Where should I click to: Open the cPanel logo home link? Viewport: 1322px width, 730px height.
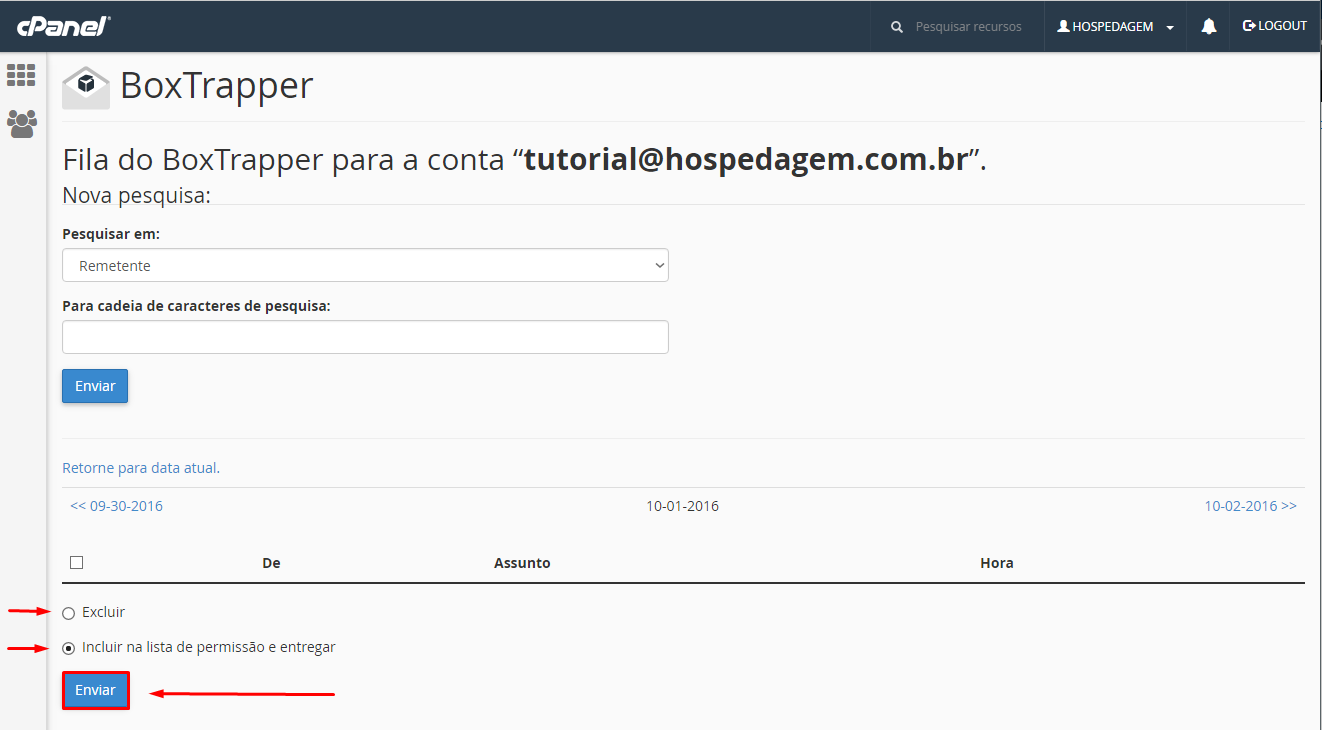point(62,26)
